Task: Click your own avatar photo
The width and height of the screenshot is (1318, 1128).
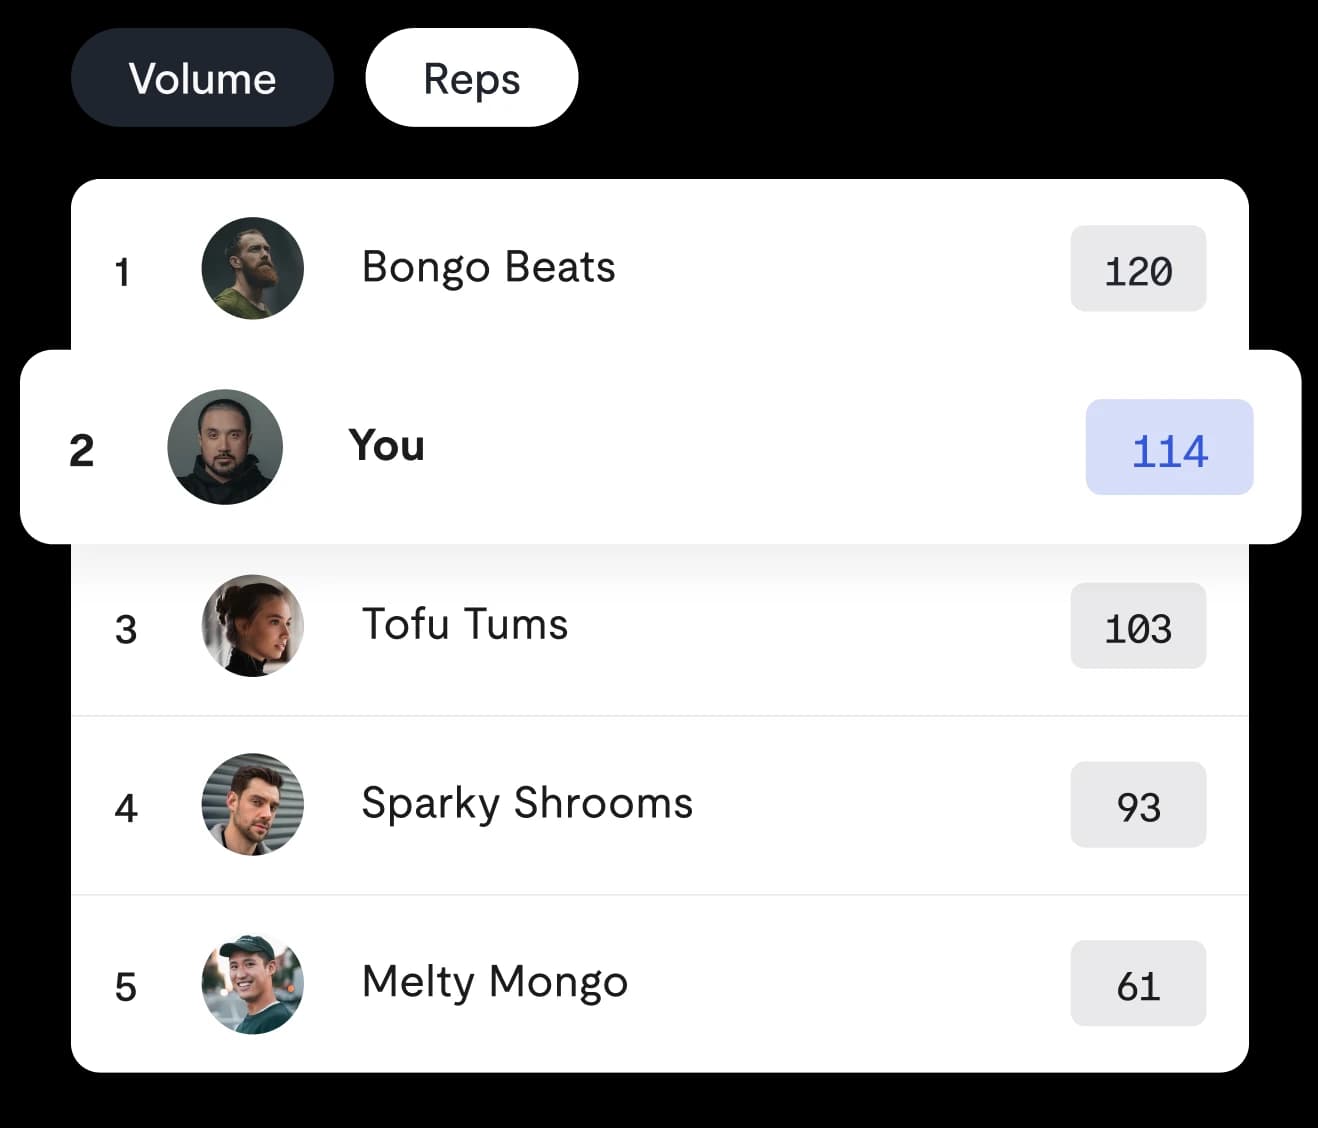Action: (x=225, y=447)
